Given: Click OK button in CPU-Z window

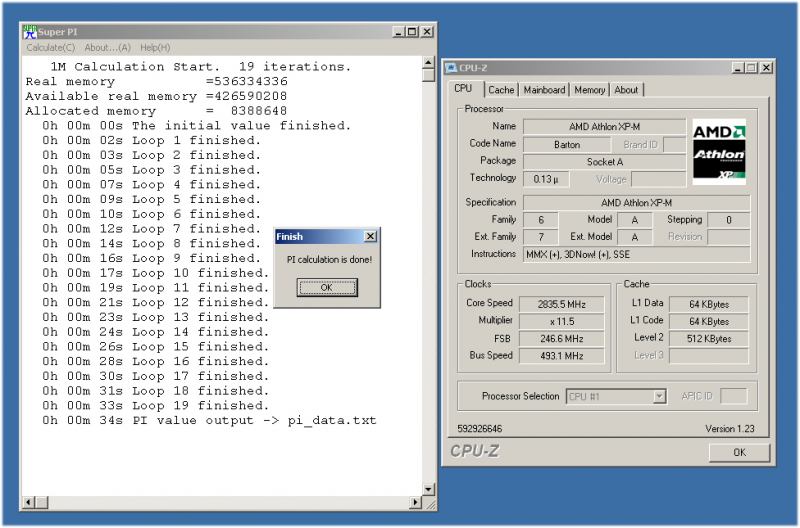Looking at the screenshot, I should point(739,452).
